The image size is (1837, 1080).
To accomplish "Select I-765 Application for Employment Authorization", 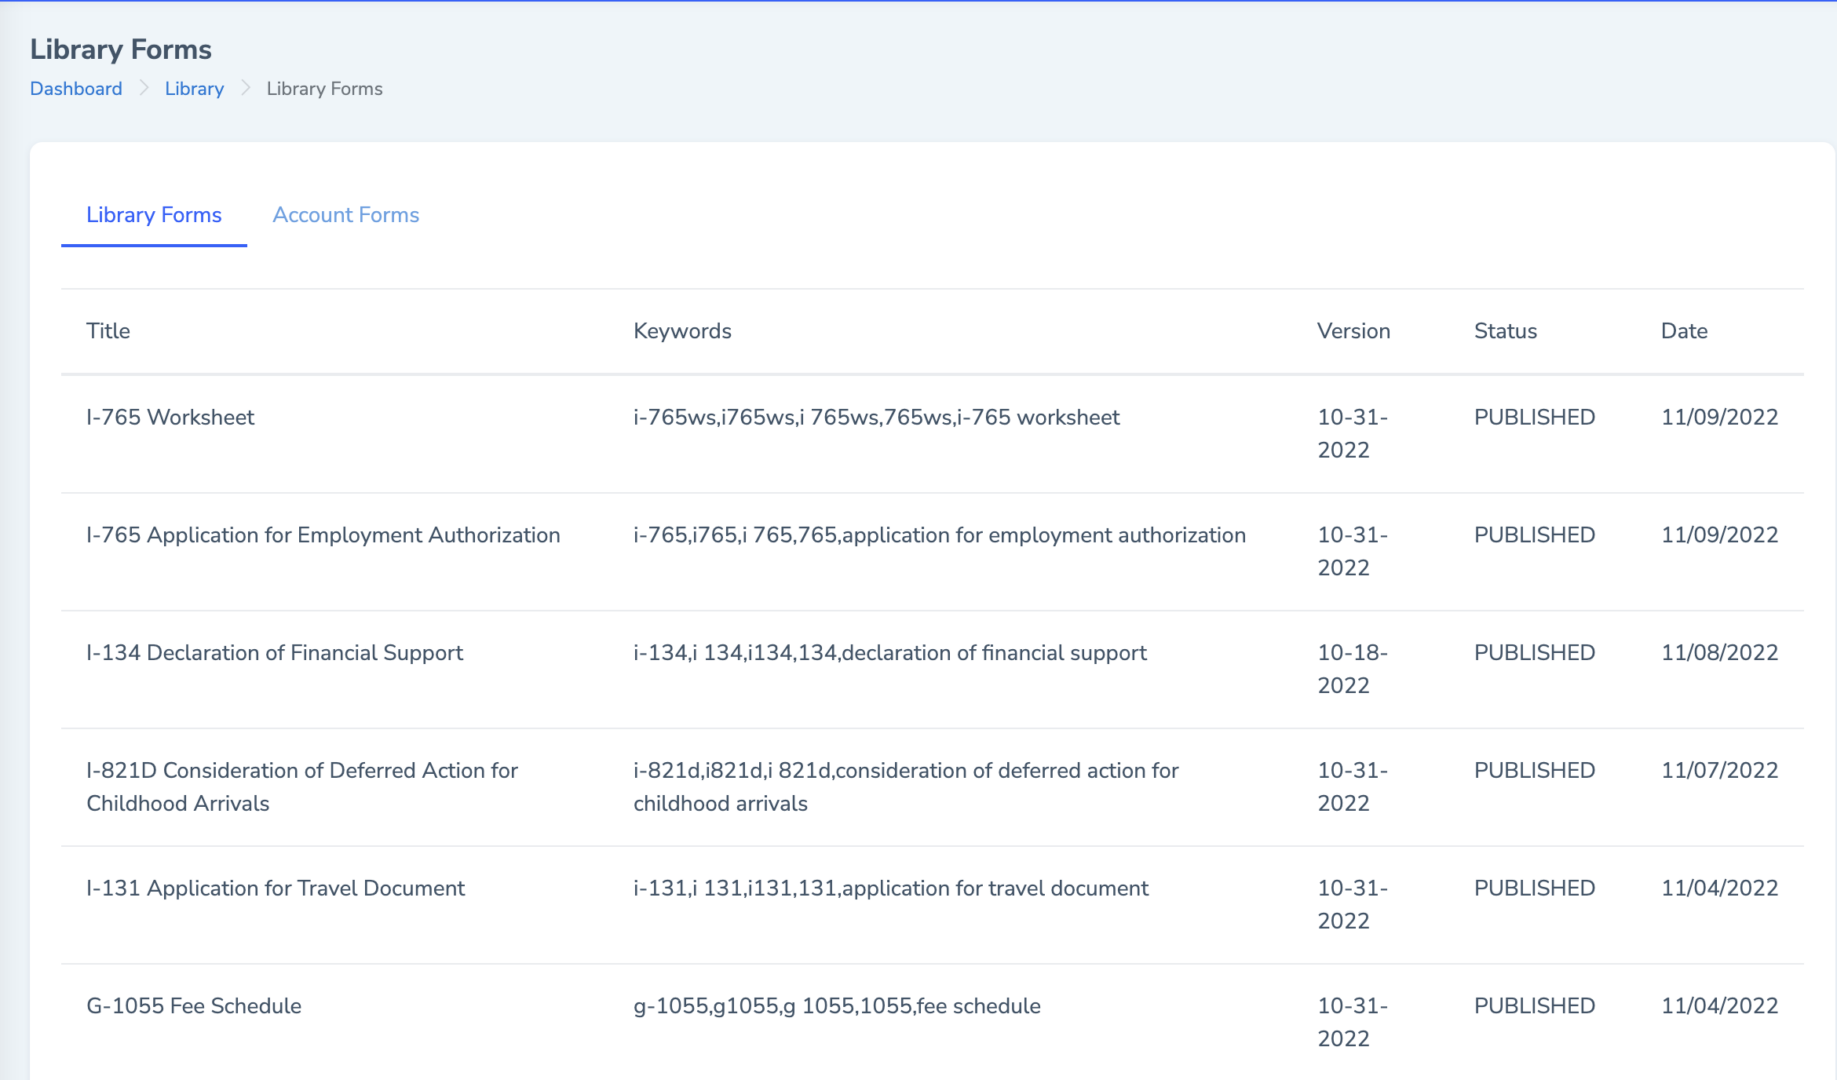I will click(322, 535).
